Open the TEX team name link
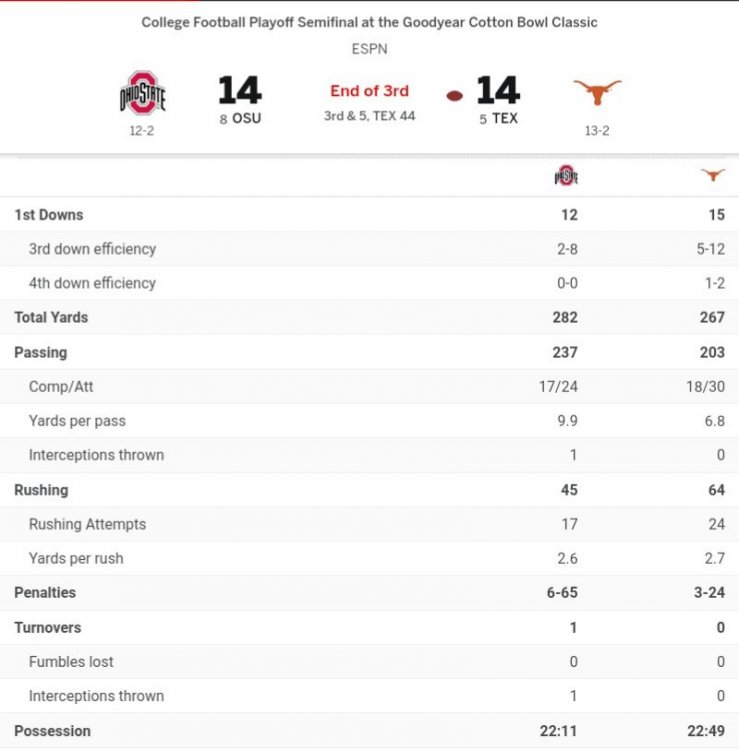 click(x=504, y=118)
